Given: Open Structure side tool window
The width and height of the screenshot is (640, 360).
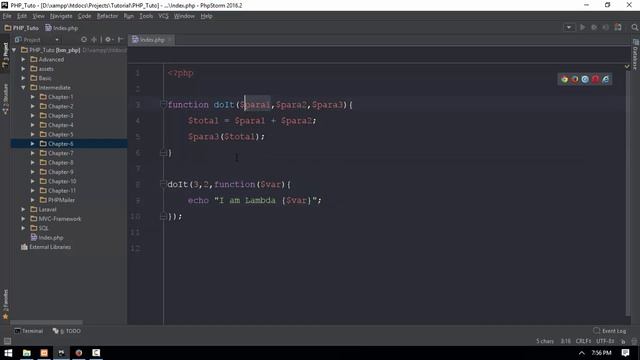Looking at the screenshot, I should tap(5, 99).
